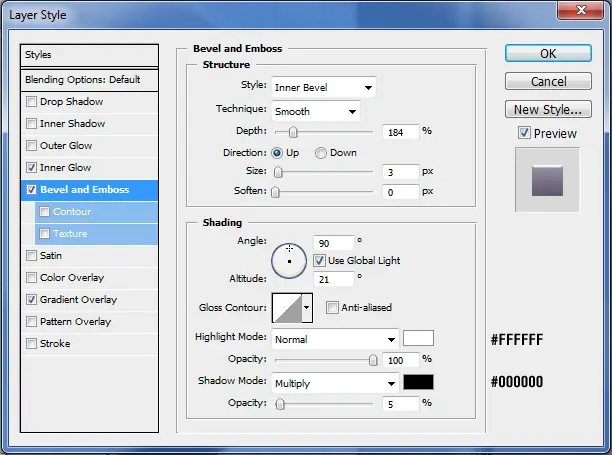Select the Up direction radio button
The height and width of the screenshot is (455, 612).
pyautogui.click(x=277, y=153)
